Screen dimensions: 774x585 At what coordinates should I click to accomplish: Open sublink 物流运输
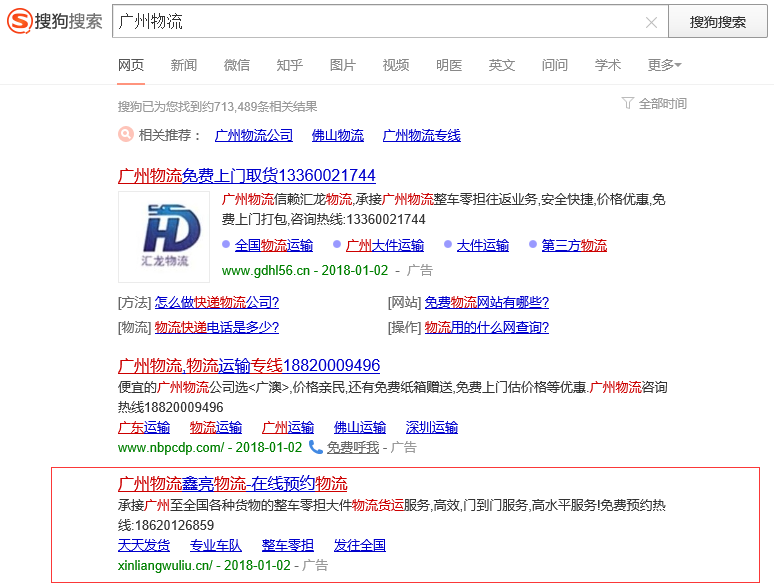(216, 428)
